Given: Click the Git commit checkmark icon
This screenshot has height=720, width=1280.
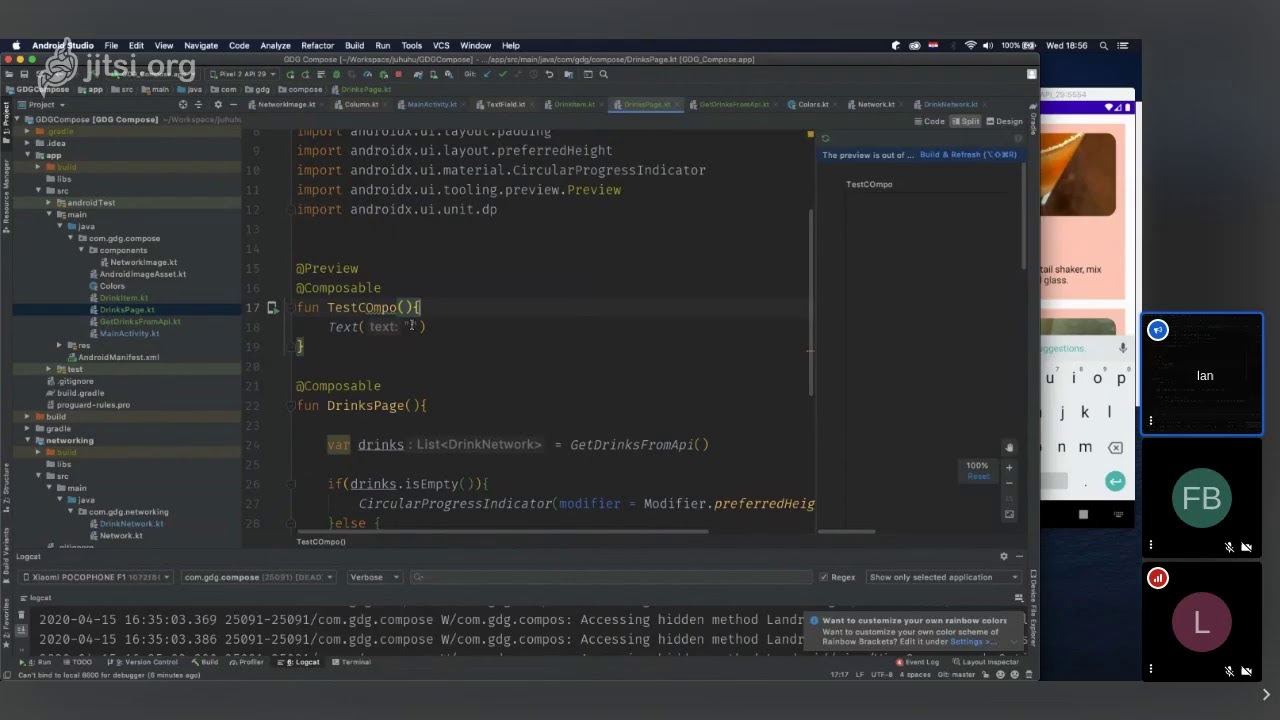Looking at the screenshot, I should click(x=502, y=74).
